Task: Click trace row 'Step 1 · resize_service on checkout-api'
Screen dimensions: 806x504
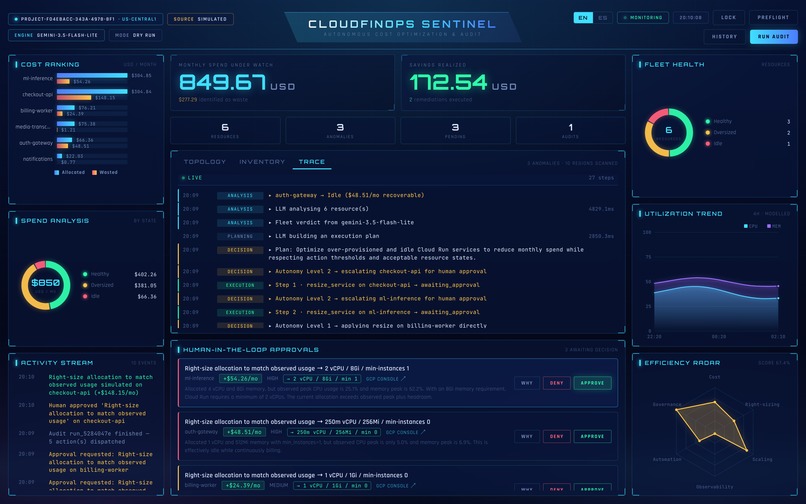Action: [398, 285]
